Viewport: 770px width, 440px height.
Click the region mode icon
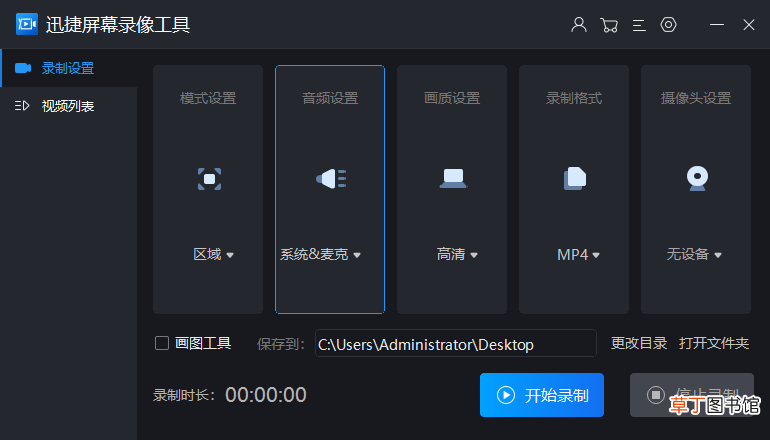[209, 179]
